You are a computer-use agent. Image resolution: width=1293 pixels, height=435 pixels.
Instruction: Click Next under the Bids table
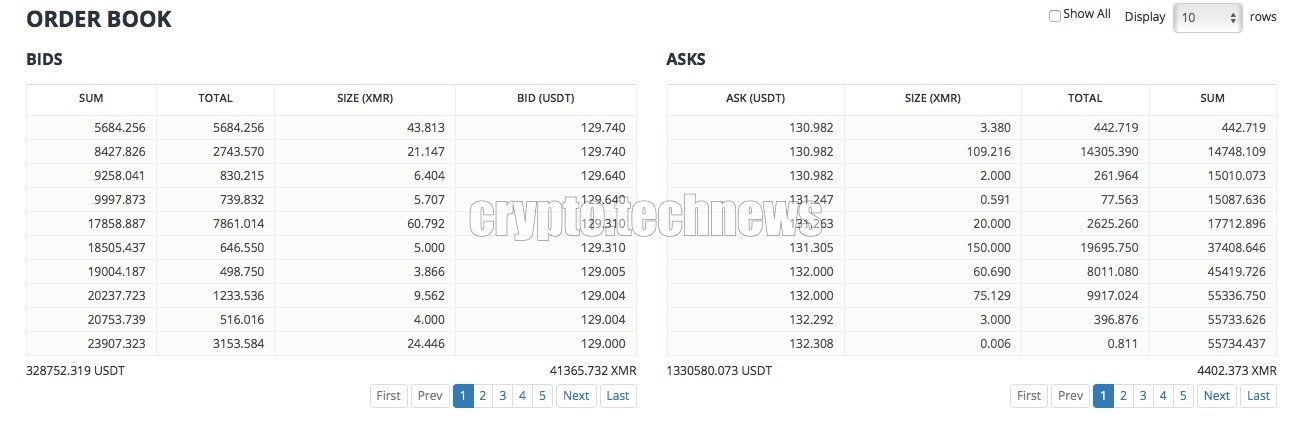click(x=576, y=396)
